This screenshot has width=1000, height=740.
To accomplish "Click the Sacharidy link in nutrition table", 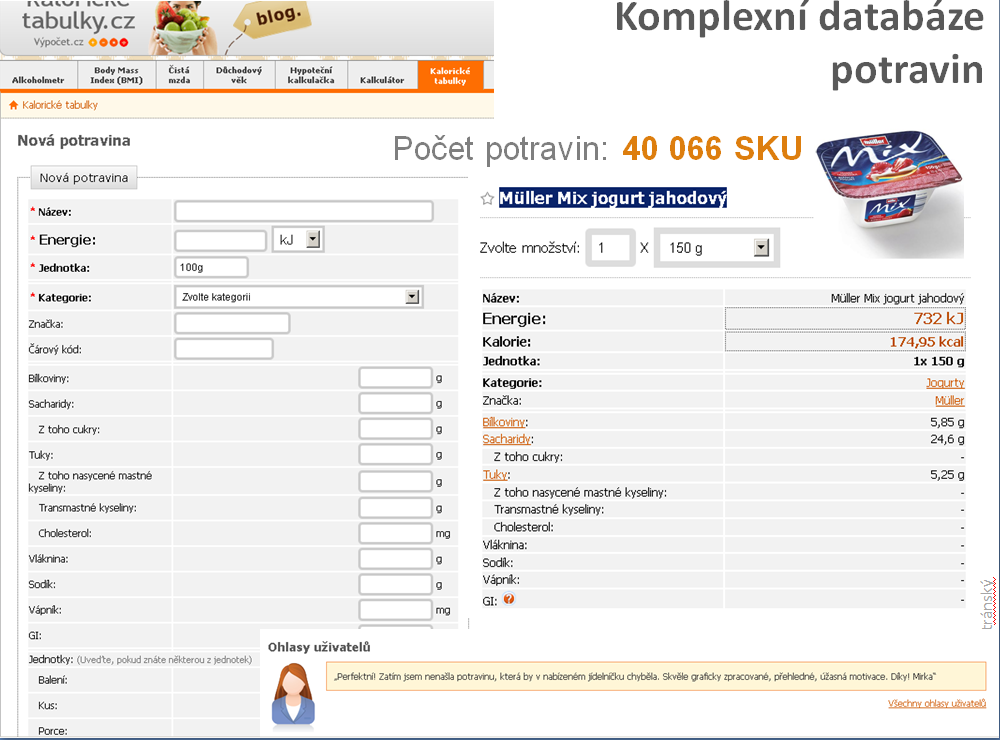I will tap(506, 439).
